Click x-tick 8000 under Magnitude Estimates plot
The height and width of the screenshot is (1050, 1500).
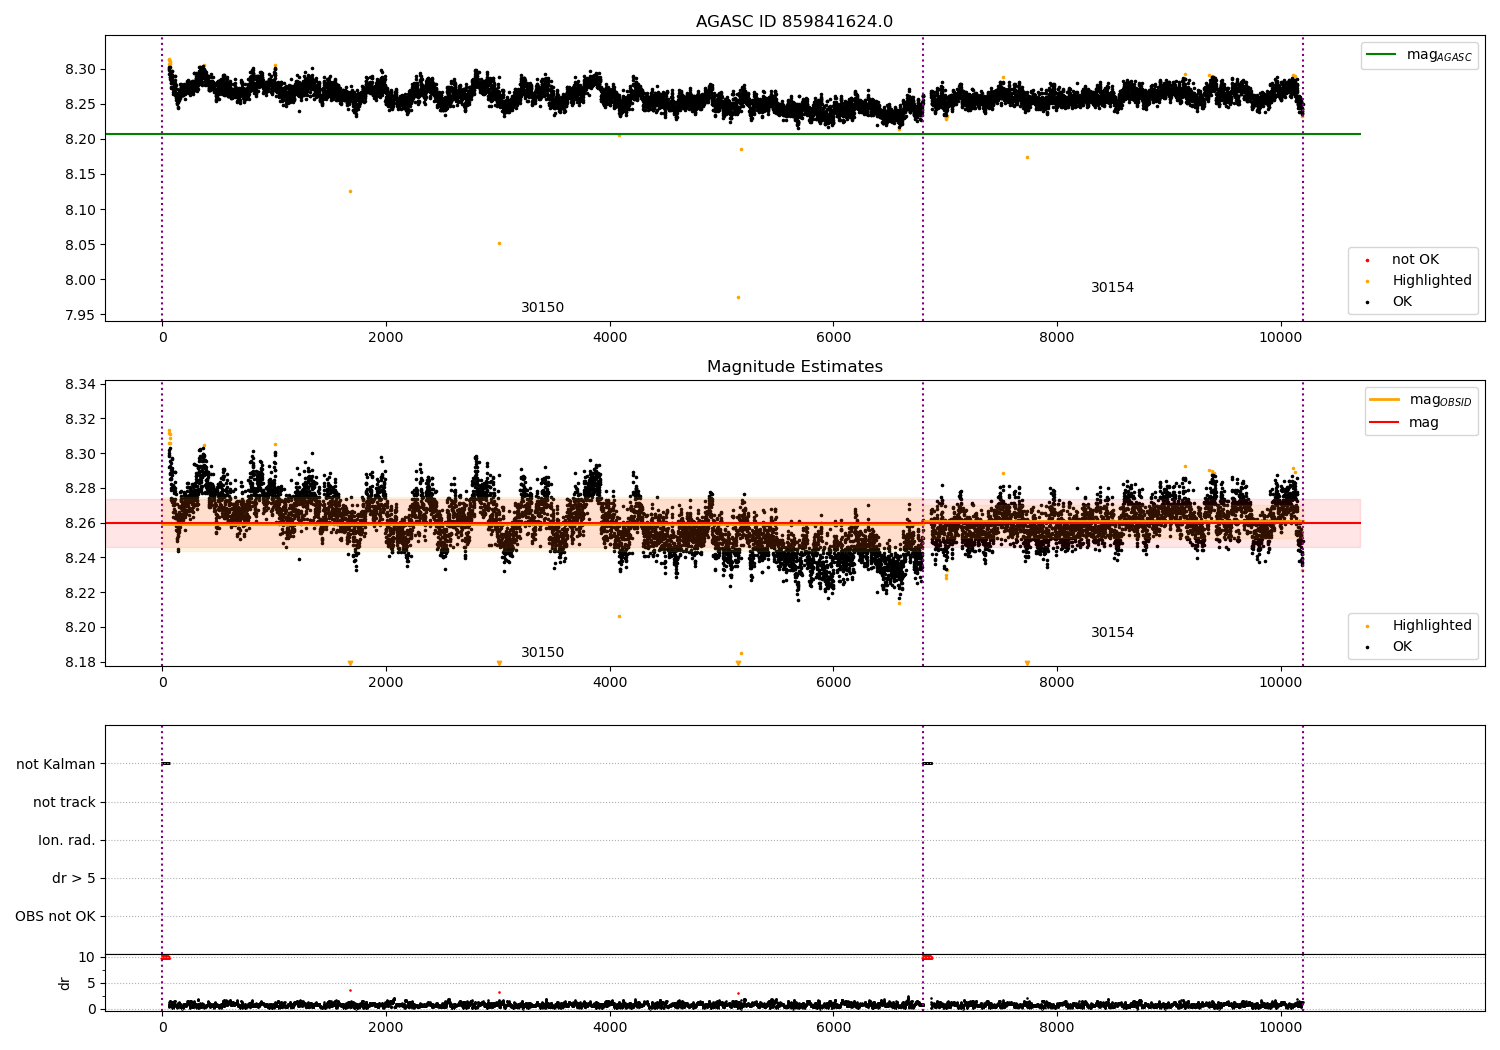1057,683
